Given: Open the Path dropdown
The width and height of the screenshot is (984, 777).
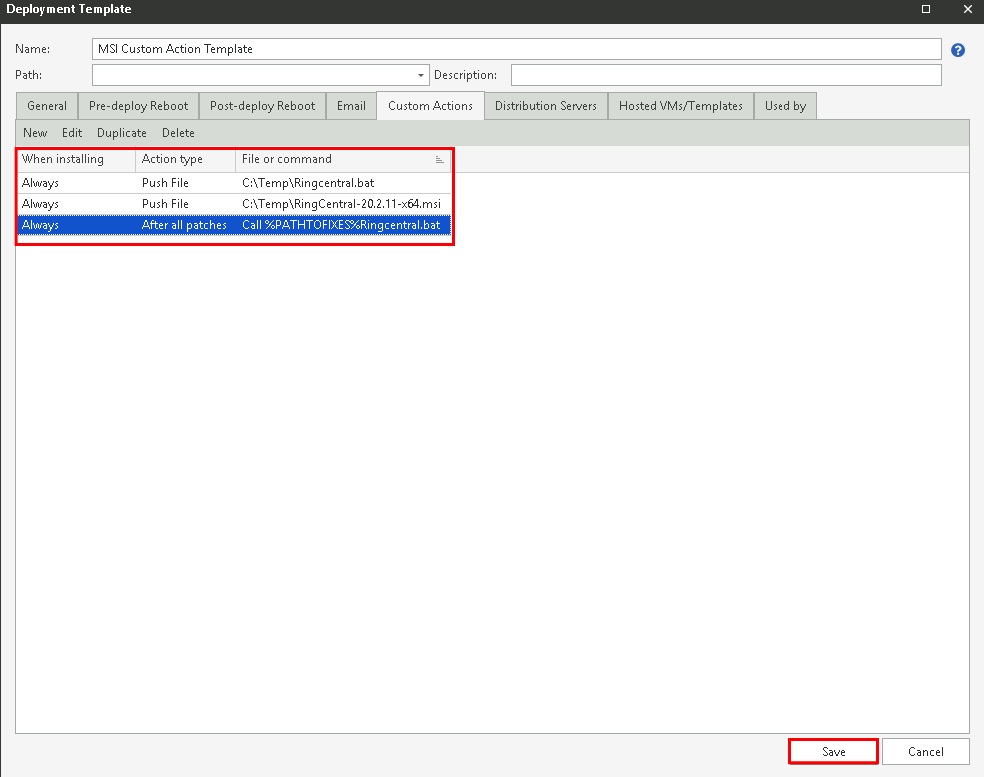Looking at the screenshot, I should pyautogui.click(x=419, y=74).
